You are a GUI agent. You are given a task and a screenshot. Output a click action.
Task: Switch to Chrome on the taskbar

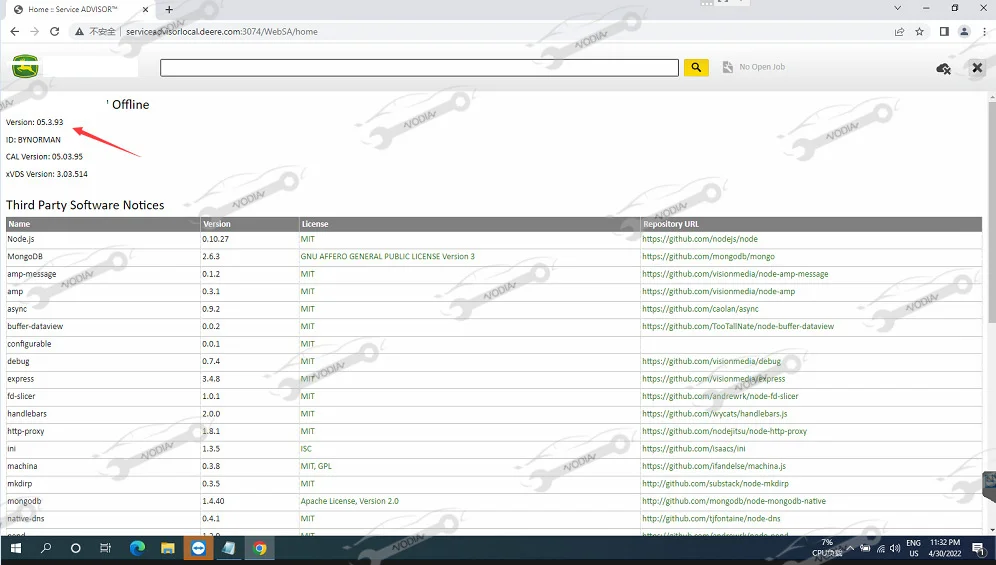[x=260, y=548]
